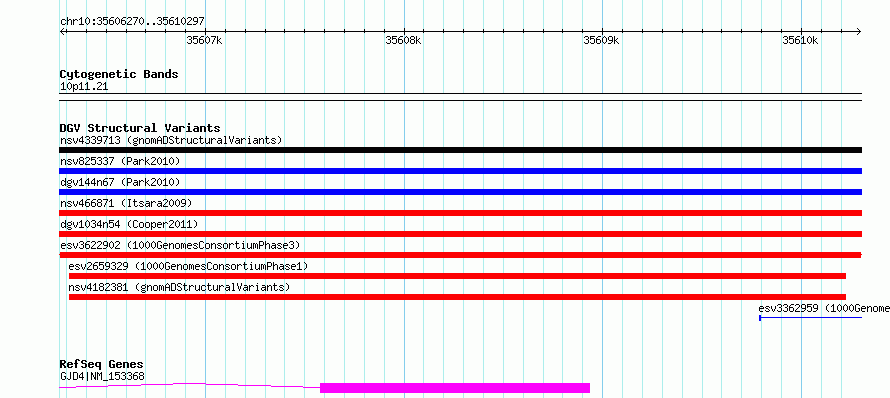
Task: Click the 10p11.21 cytogenetic band line
Action: coord(460,97)
